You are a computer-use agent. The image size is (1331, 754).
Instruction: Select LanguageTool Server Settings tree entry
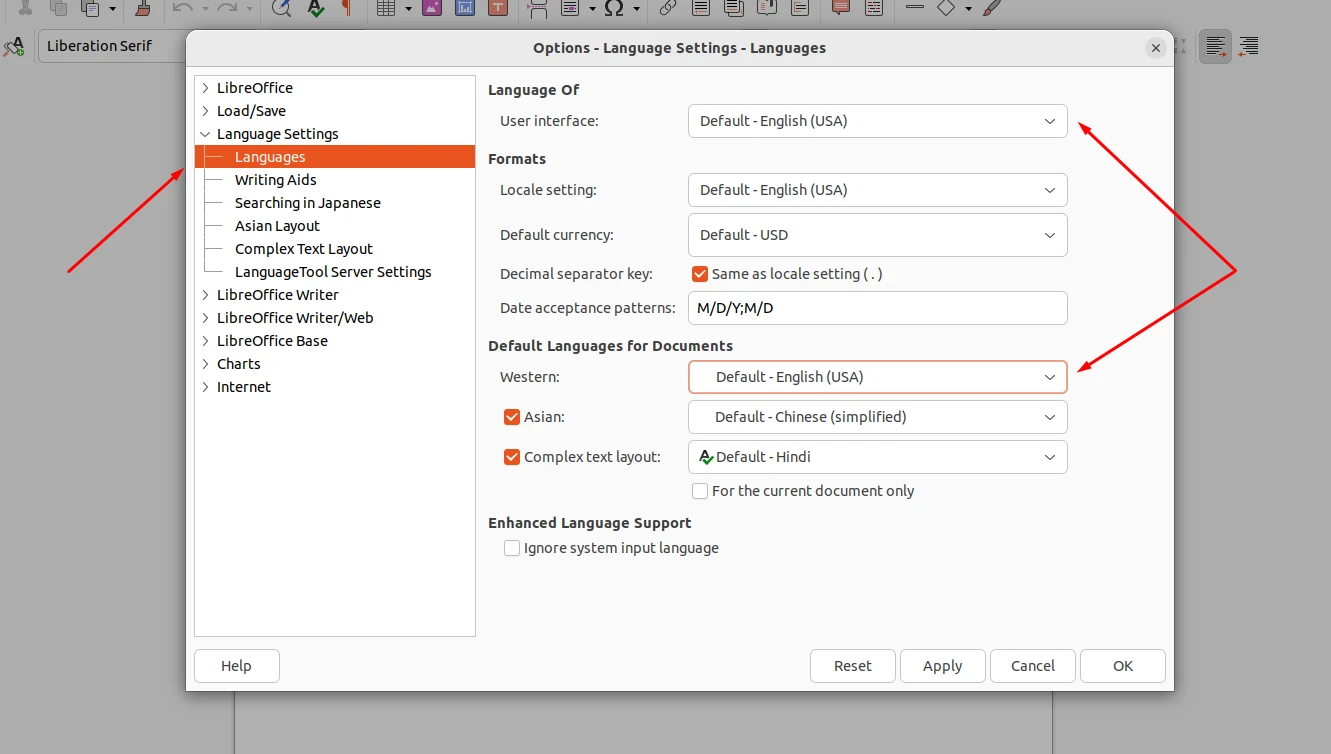click(x=333, y=272)
